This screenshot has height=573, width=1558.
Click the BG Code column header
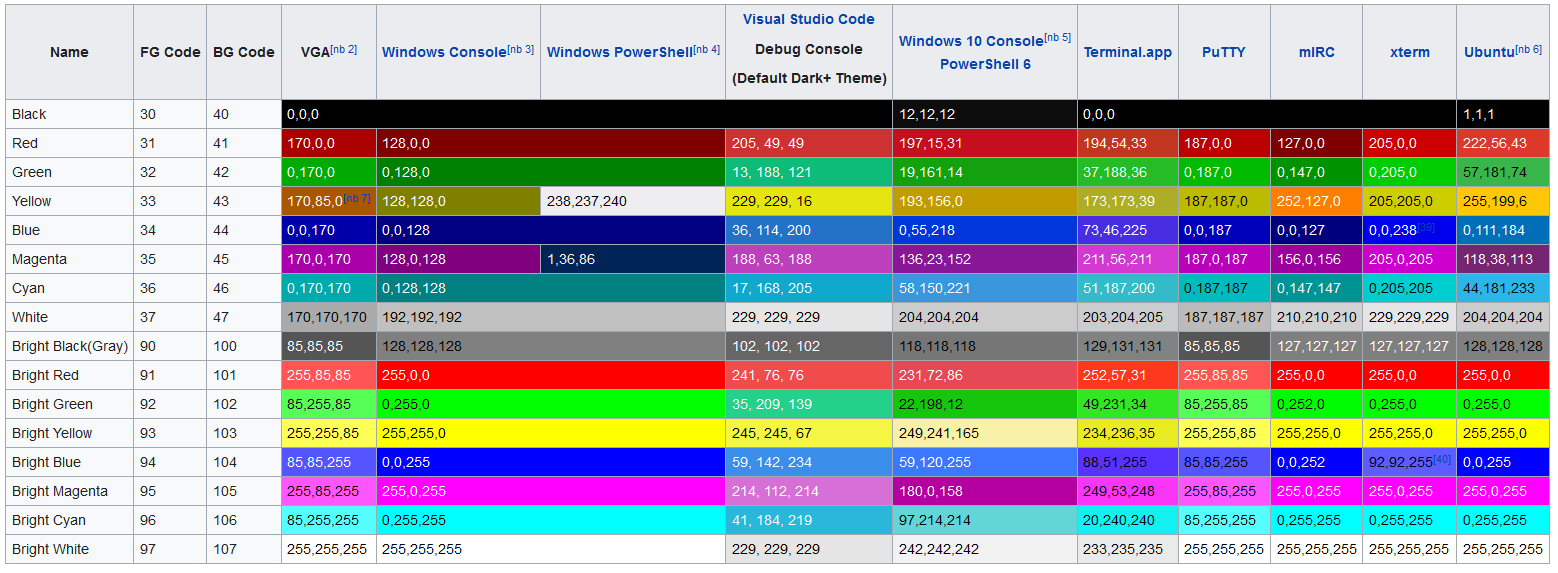[x=244, y=52]
